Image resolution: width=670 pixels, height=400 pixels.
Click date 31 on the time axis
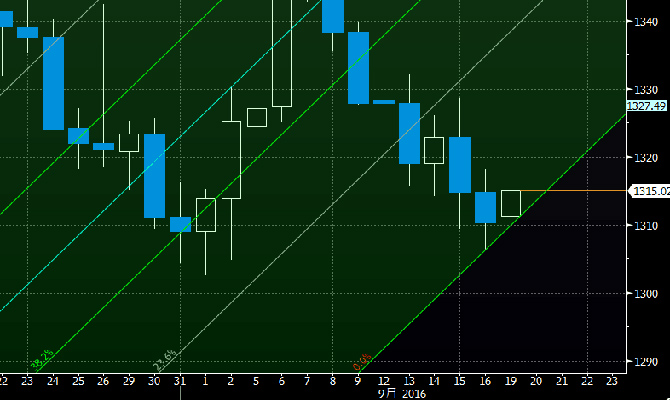[180, 380]
